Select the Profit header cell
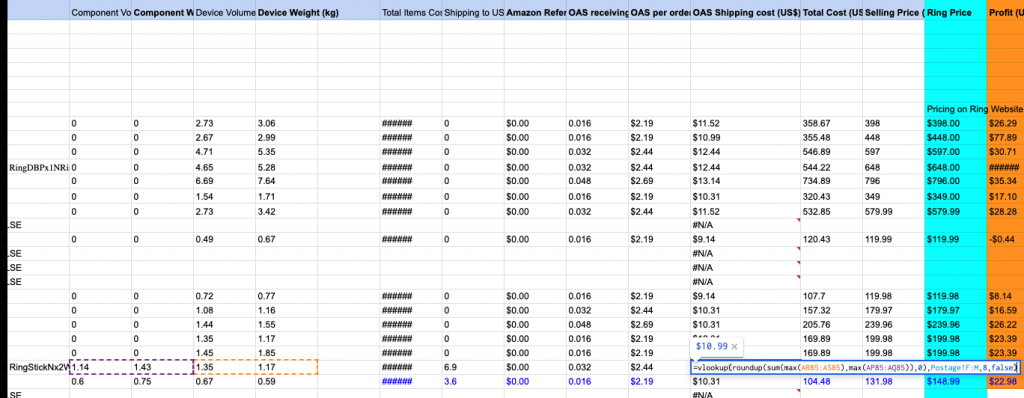Screen dimensions: 1024x398 (x=1005, y=12)
